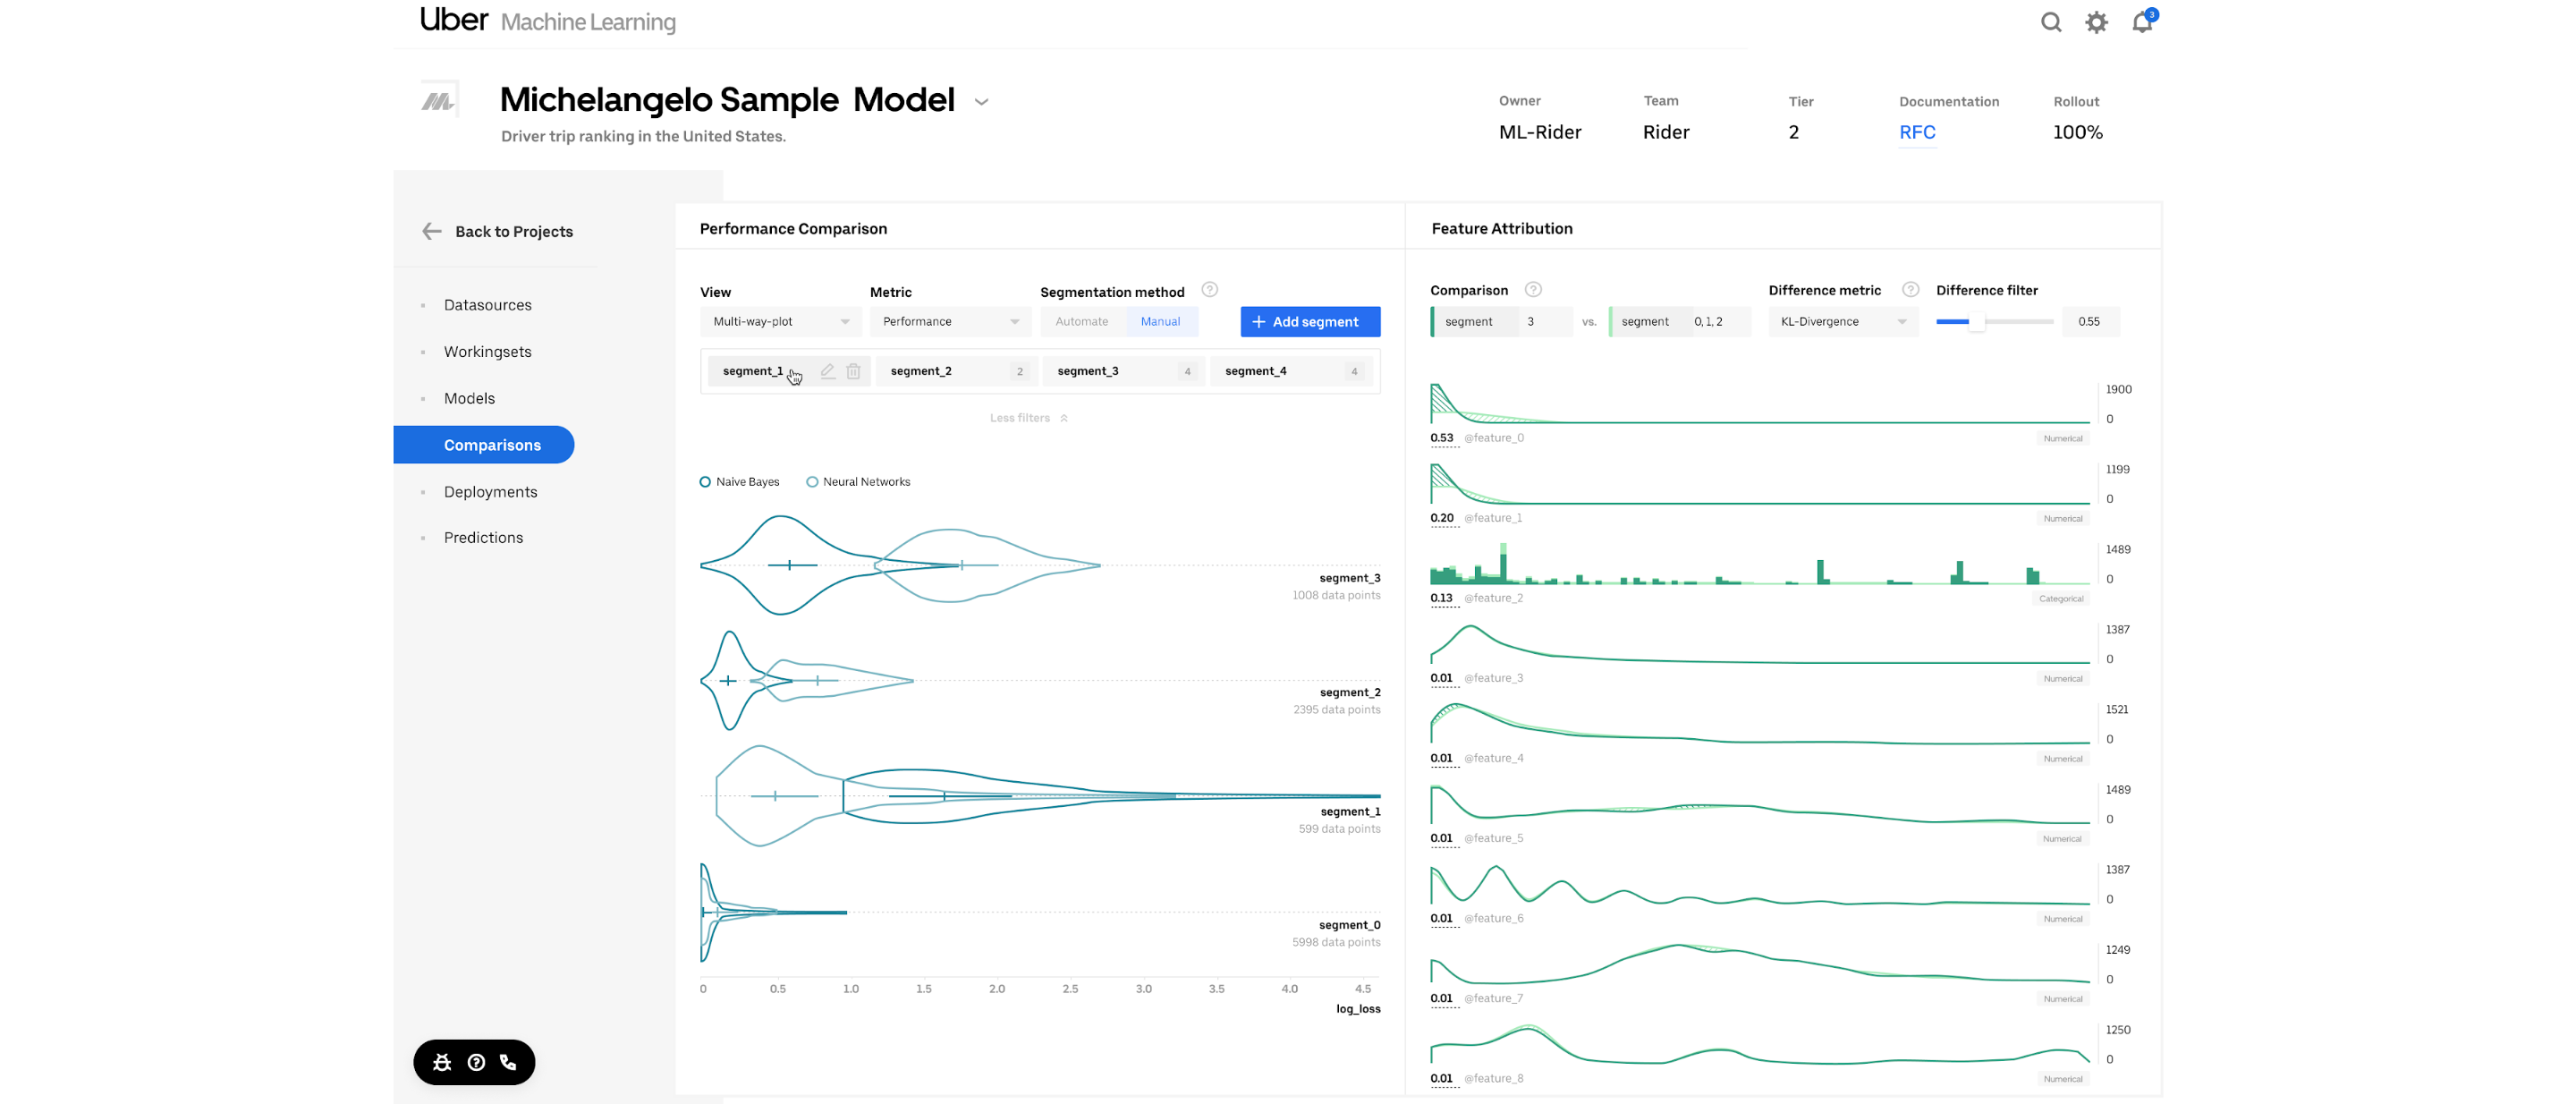Switch segmentation method to Automate
Screen dimensions: 2576x1104
click(x=1081, y=321)
